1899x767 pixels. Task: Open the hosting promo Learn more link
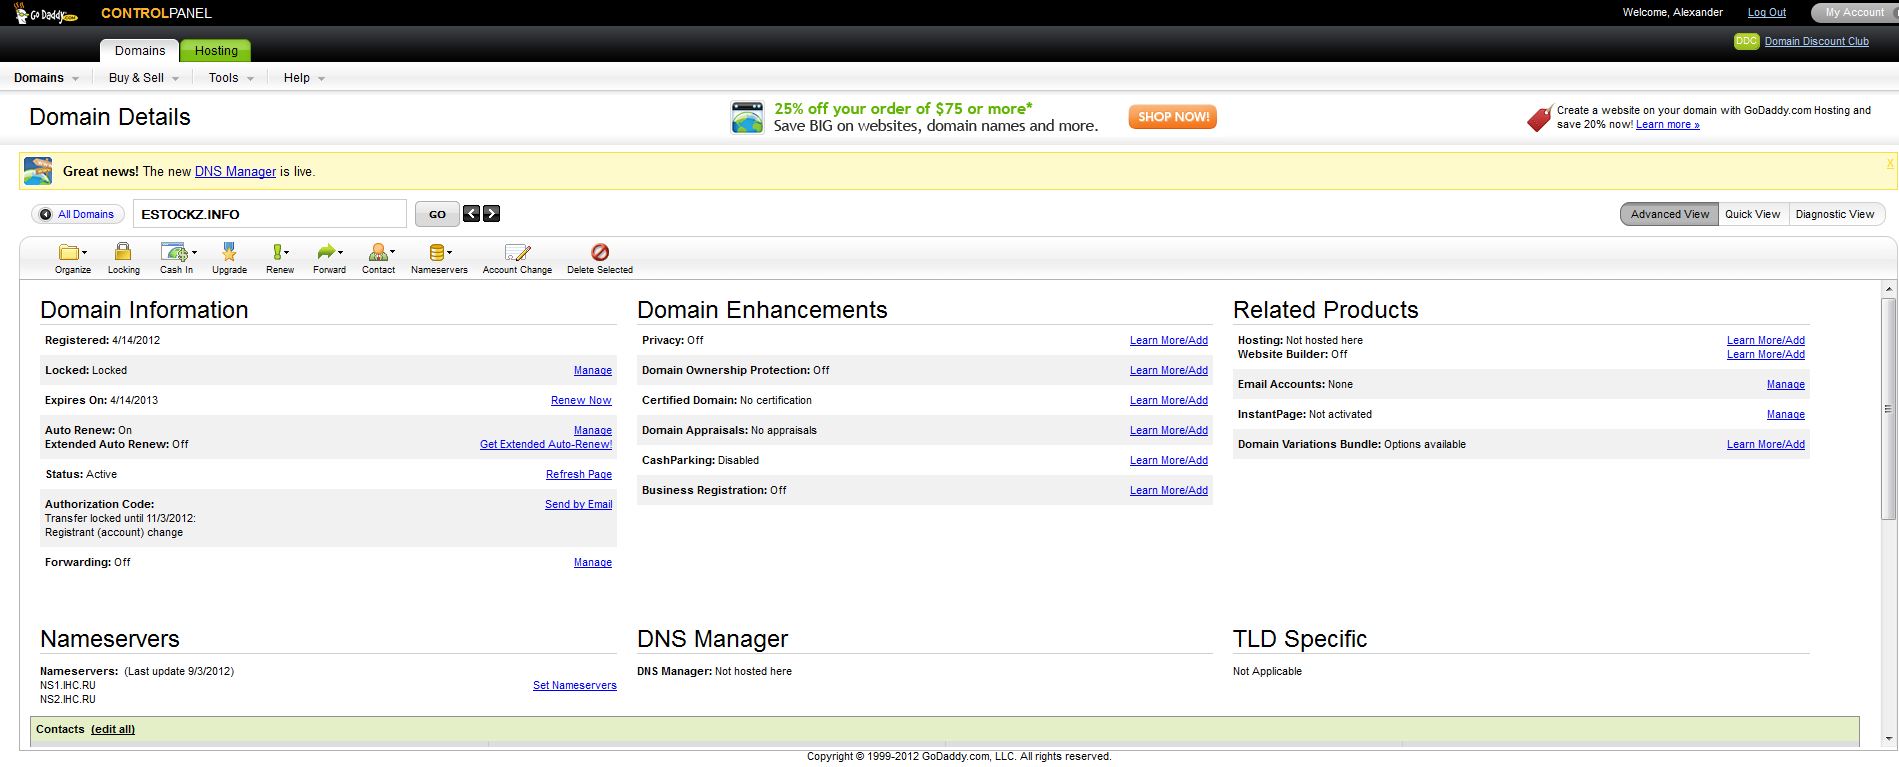point(1668,124)
